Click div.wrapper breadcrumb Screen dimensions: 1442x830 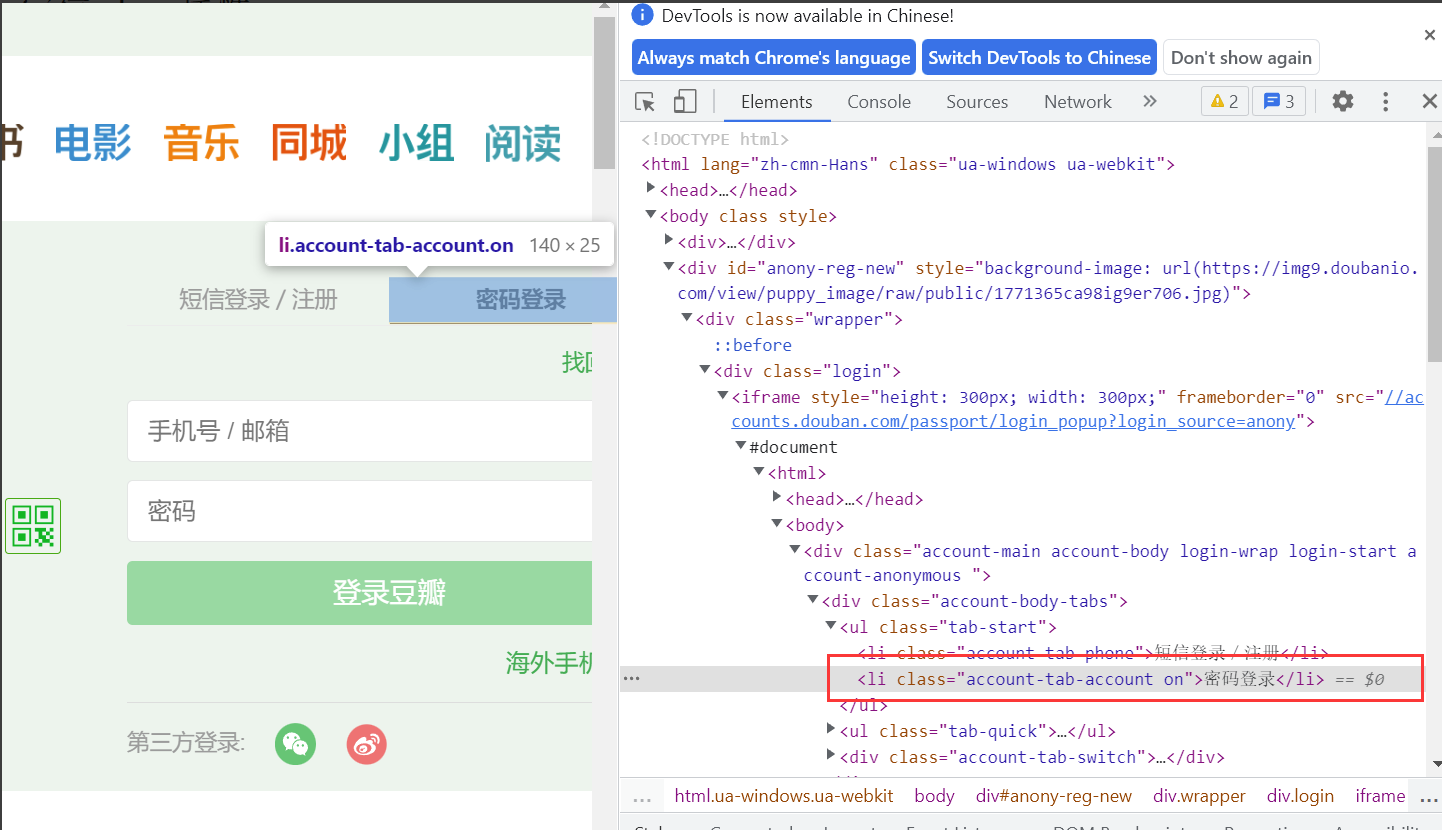click(x=1199, y=796)
